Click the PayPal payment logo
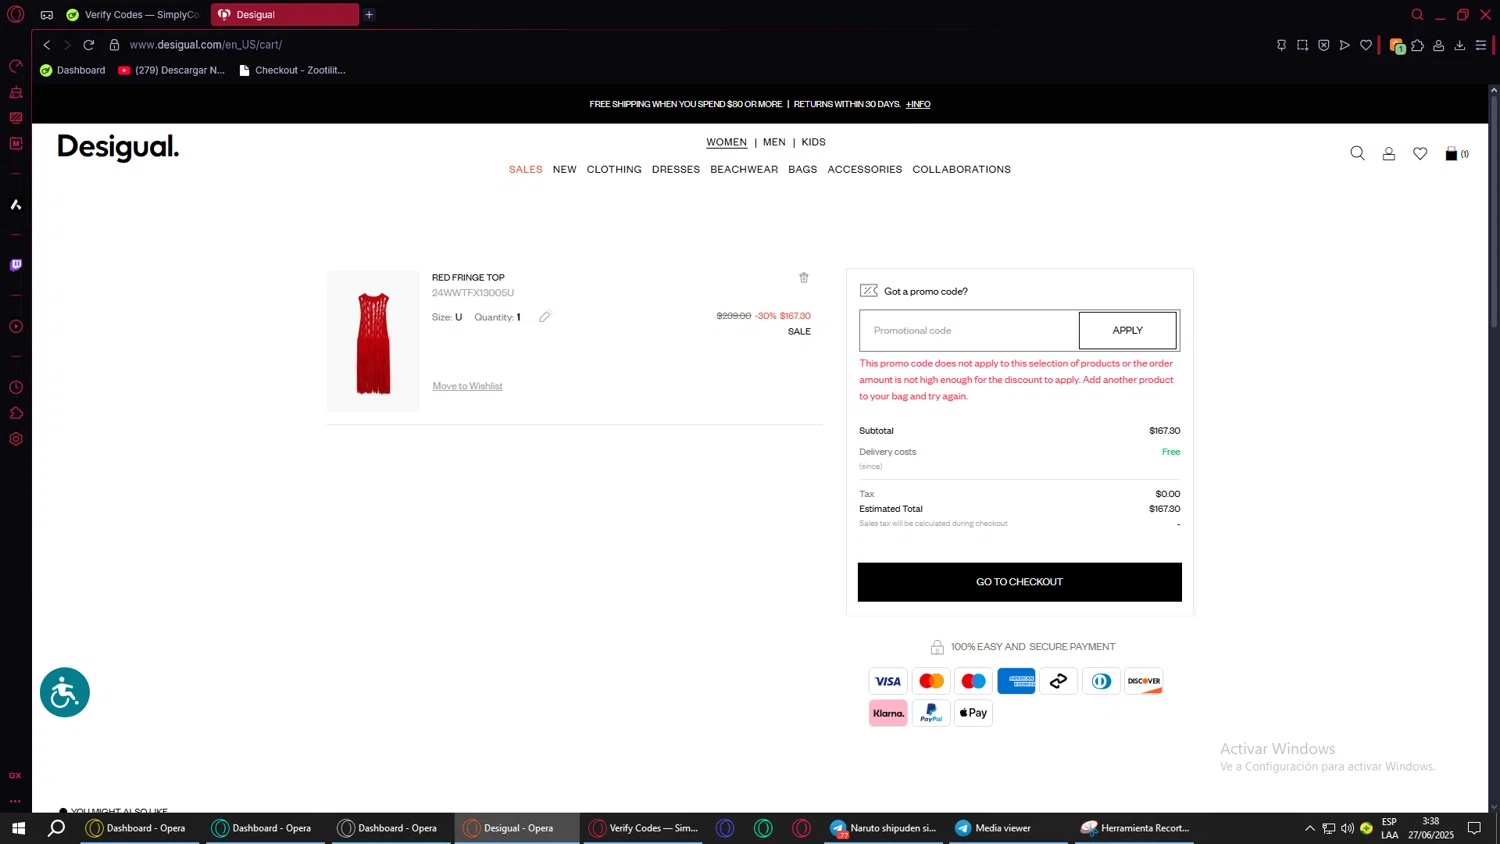The image size is (1500, 844). coord(931,713)
